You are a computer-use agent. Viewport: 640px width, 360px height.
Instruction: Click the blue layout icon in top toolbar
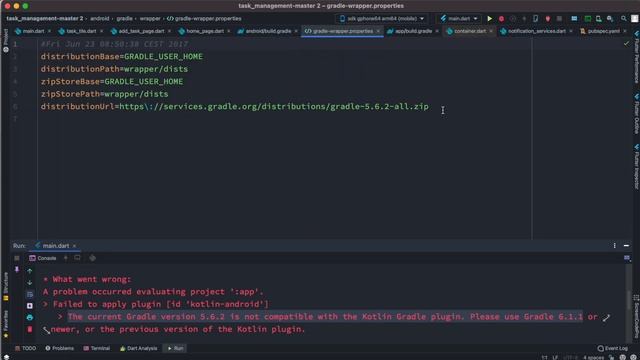coord(574,18)
